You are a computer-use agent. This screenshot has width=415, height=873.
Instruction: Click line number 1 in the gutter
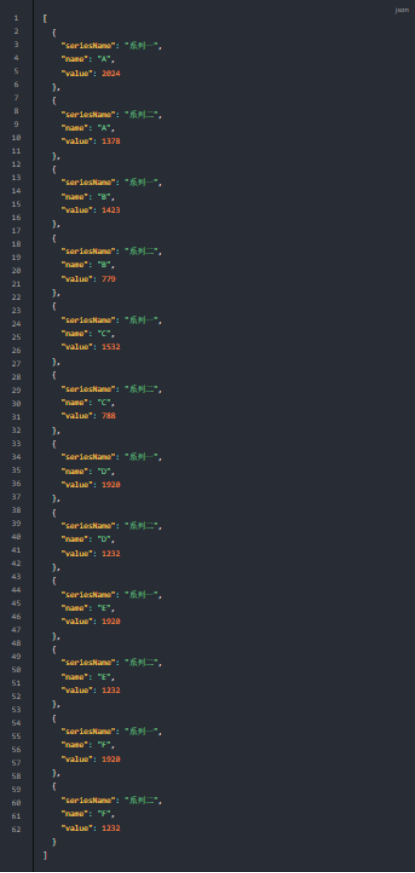click(16, 18)
